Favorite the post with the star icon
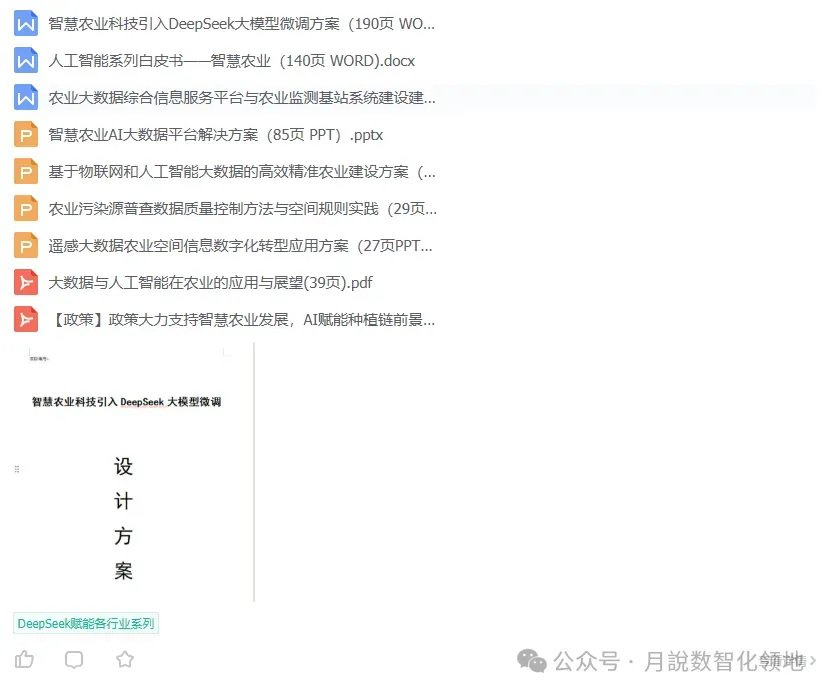830x694 pixels. pyautogui.click(x=125, y=660)
